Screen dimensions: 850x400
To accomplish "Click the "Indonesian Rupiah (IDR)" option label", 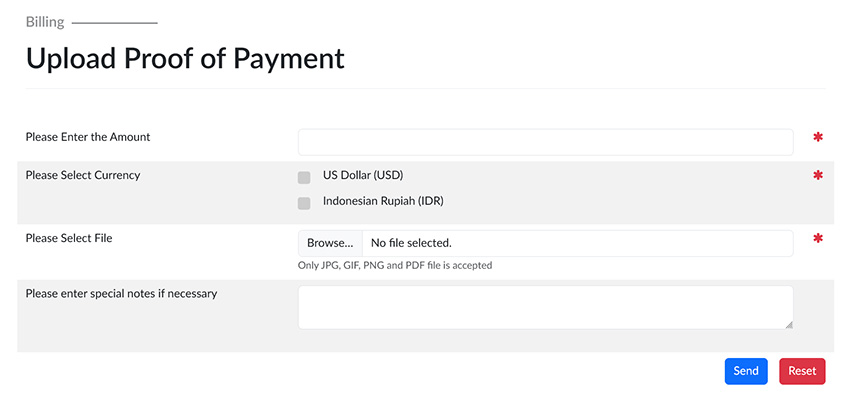I will tap(383, 202).
